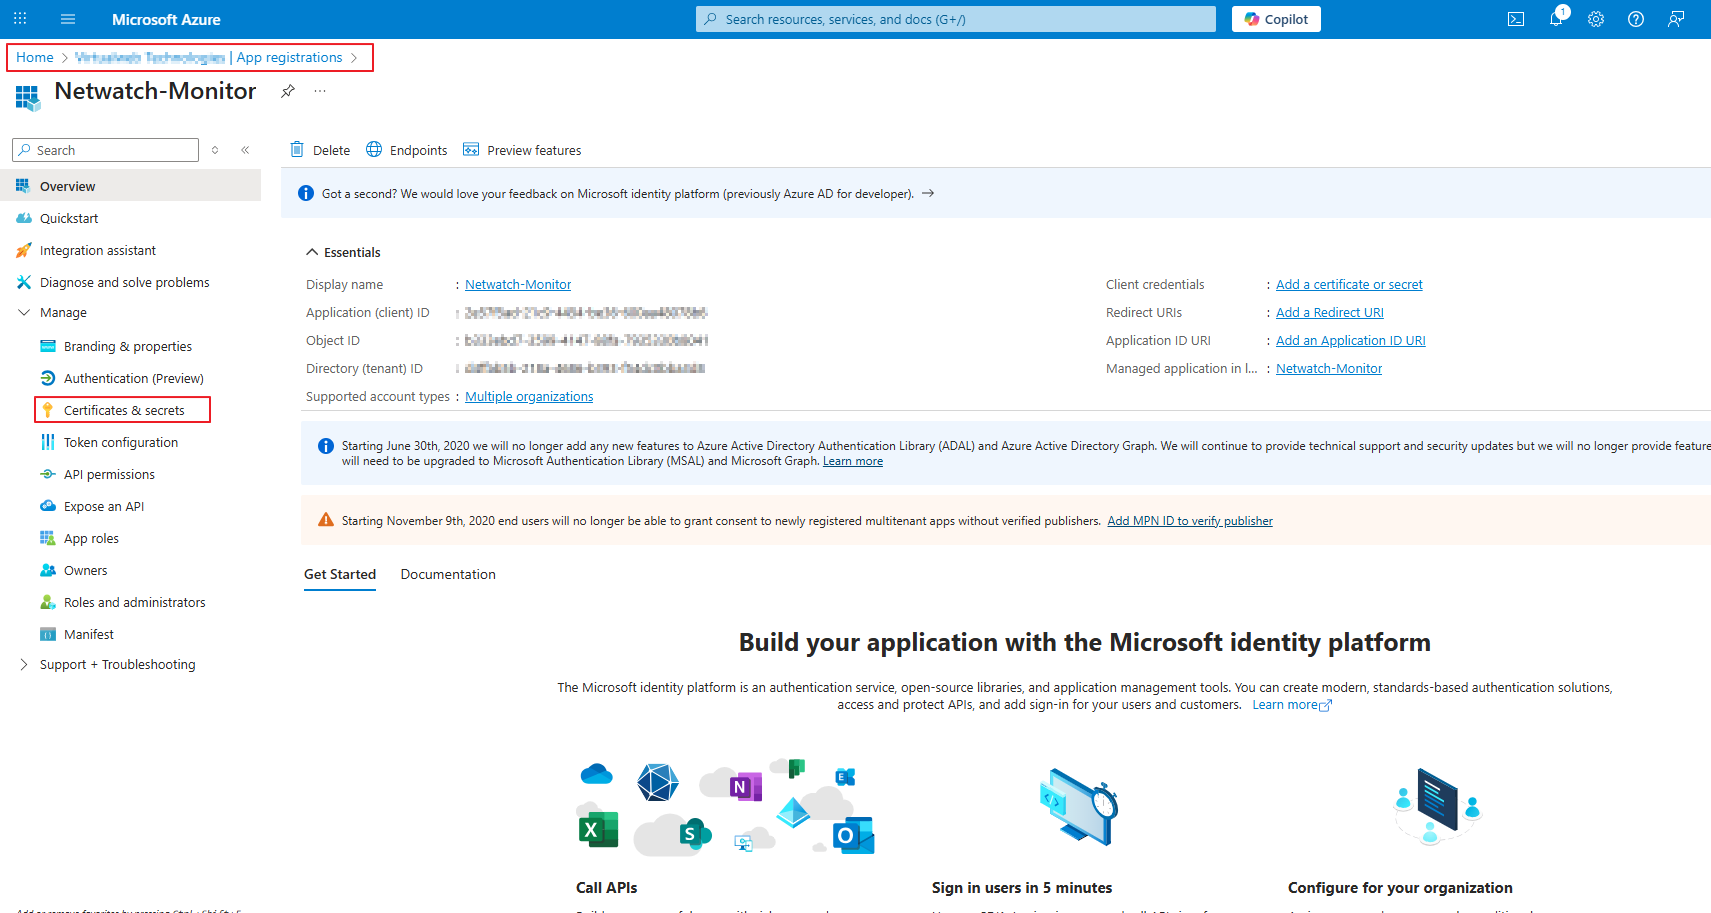Screen dimensions: 1711x913
Task: Open Cloud Shell from top bar
Action: [1516, 19]
